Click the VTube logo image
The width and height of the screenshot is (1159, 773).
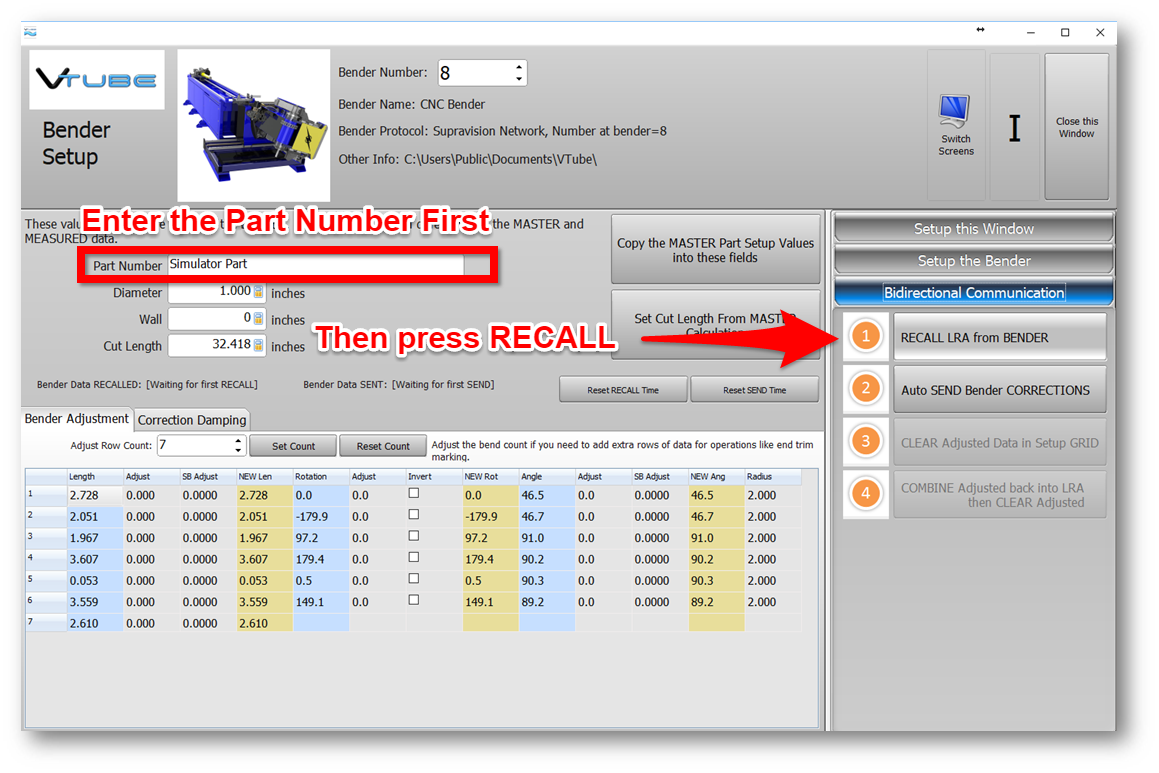[x=97, y=80]
